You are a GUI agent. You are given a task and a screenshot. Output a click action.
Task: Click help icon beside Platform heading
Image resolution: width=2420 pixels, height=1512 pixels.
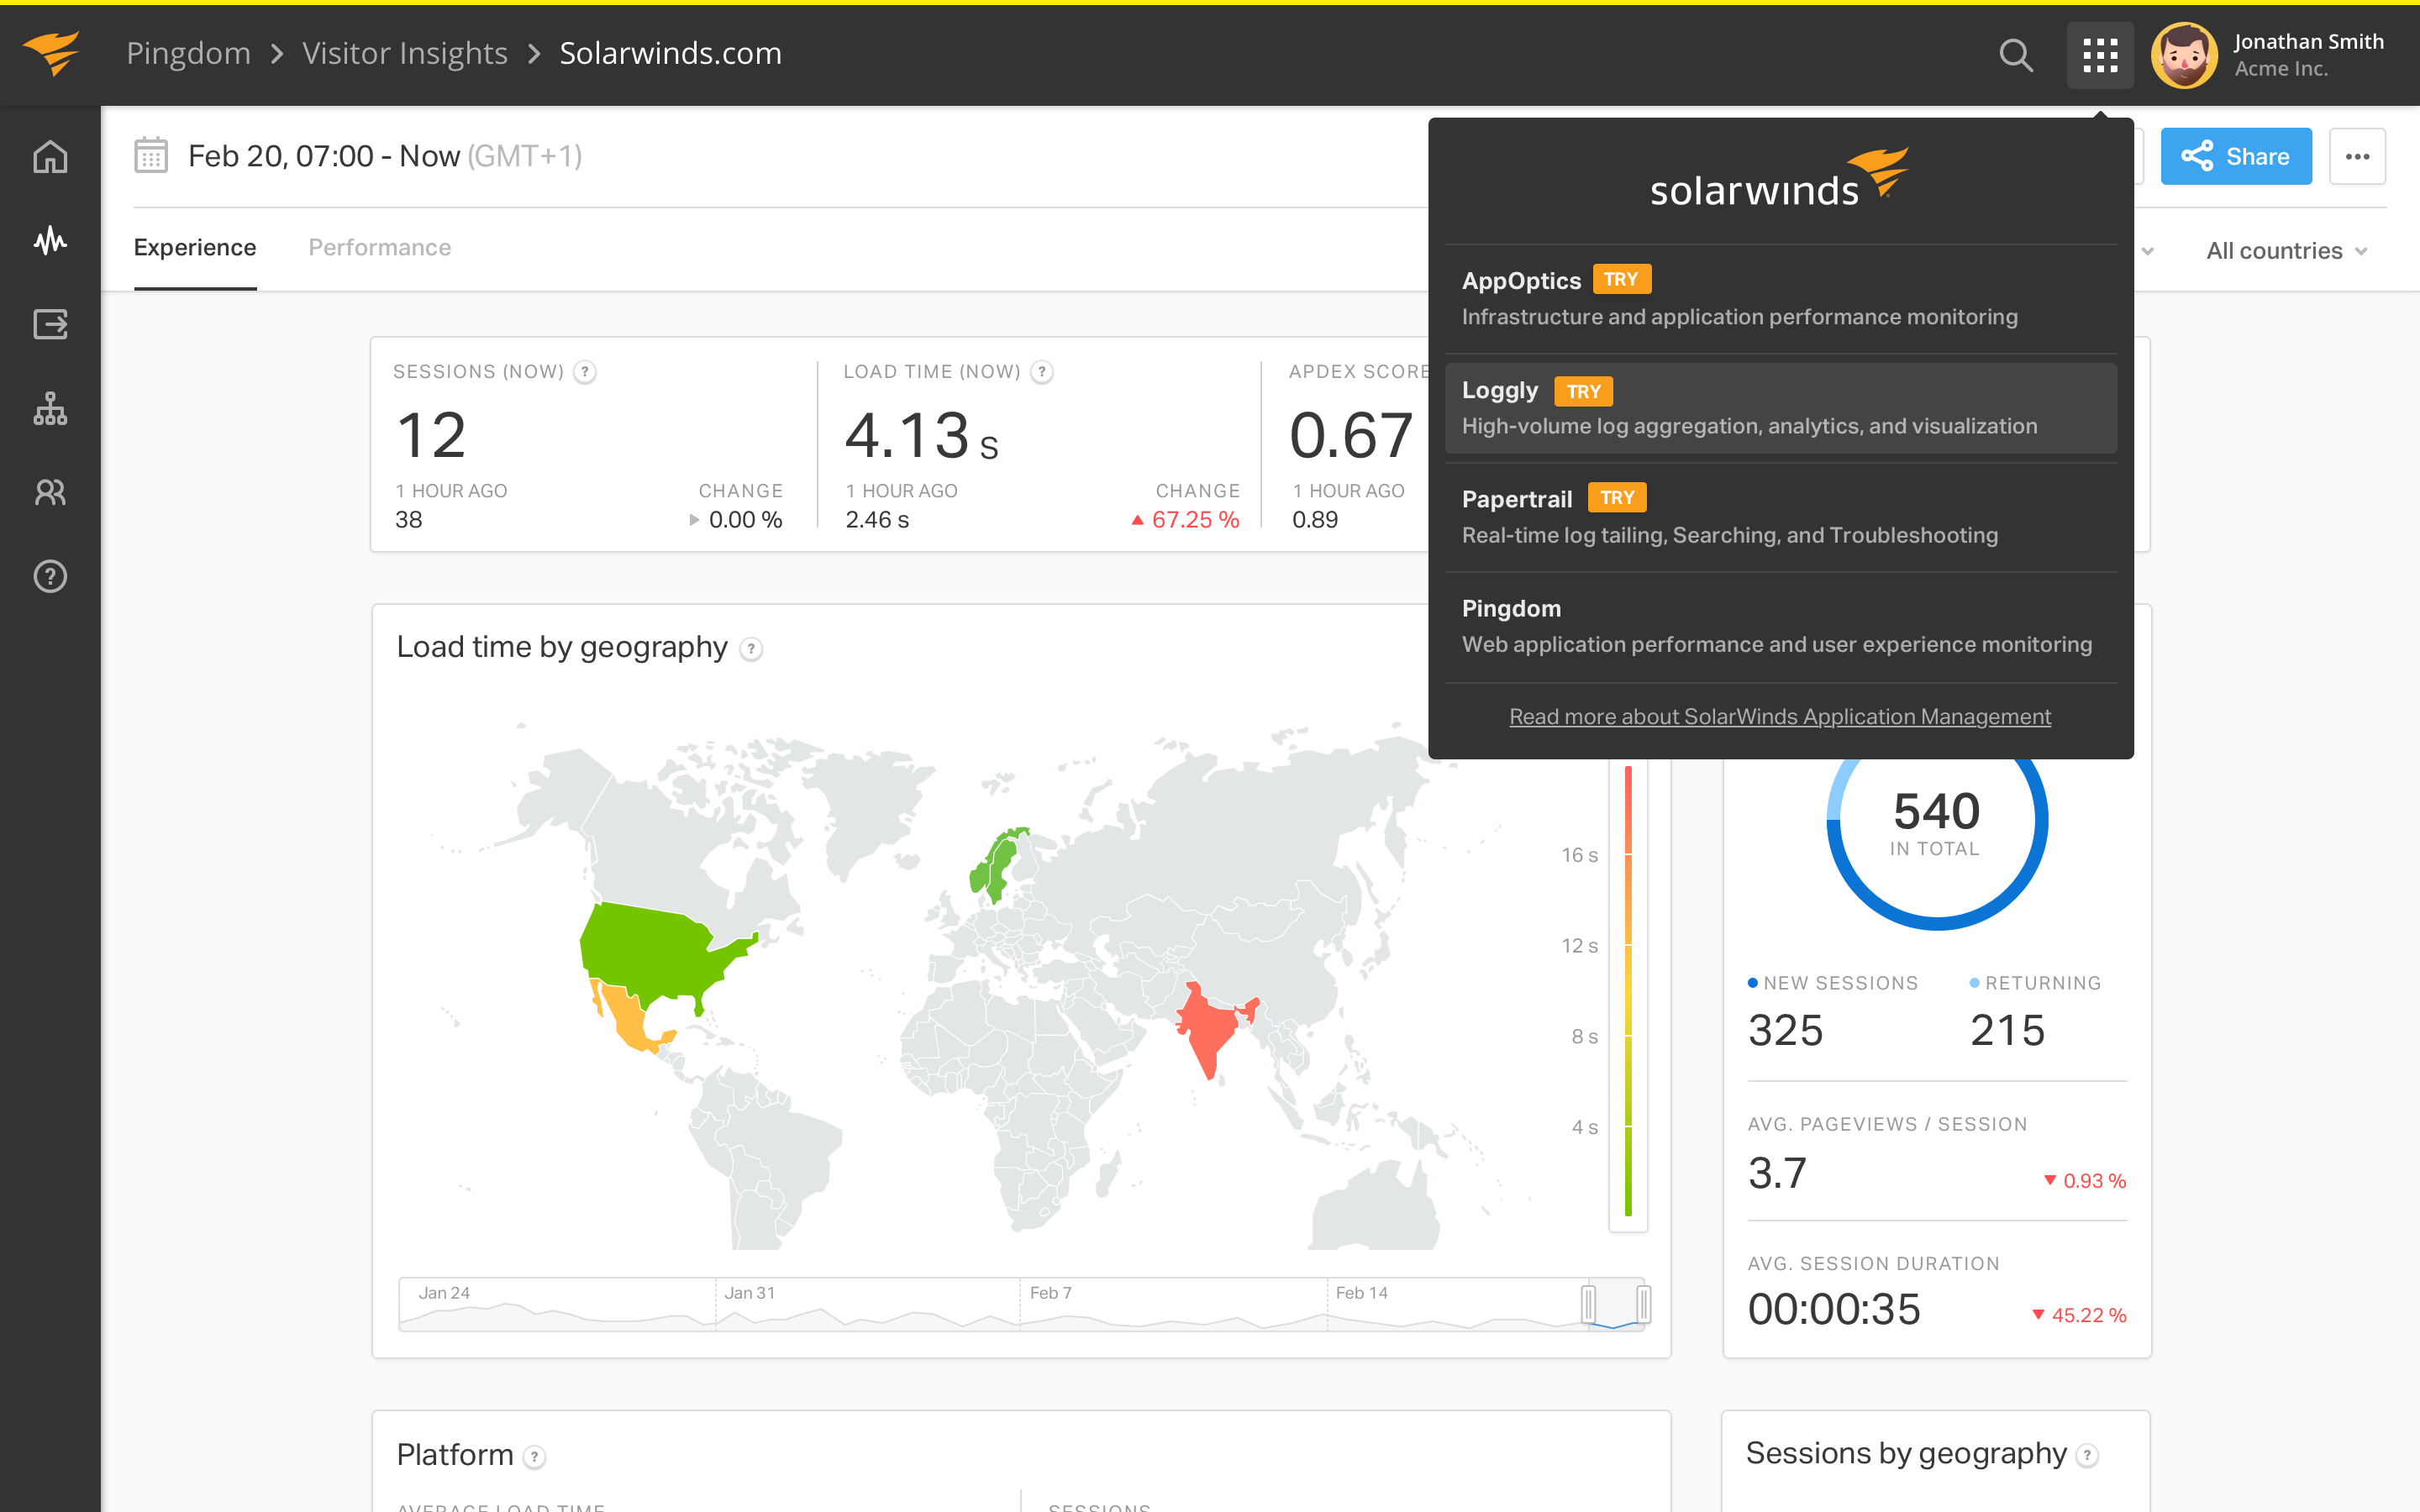click(535, 1457)
